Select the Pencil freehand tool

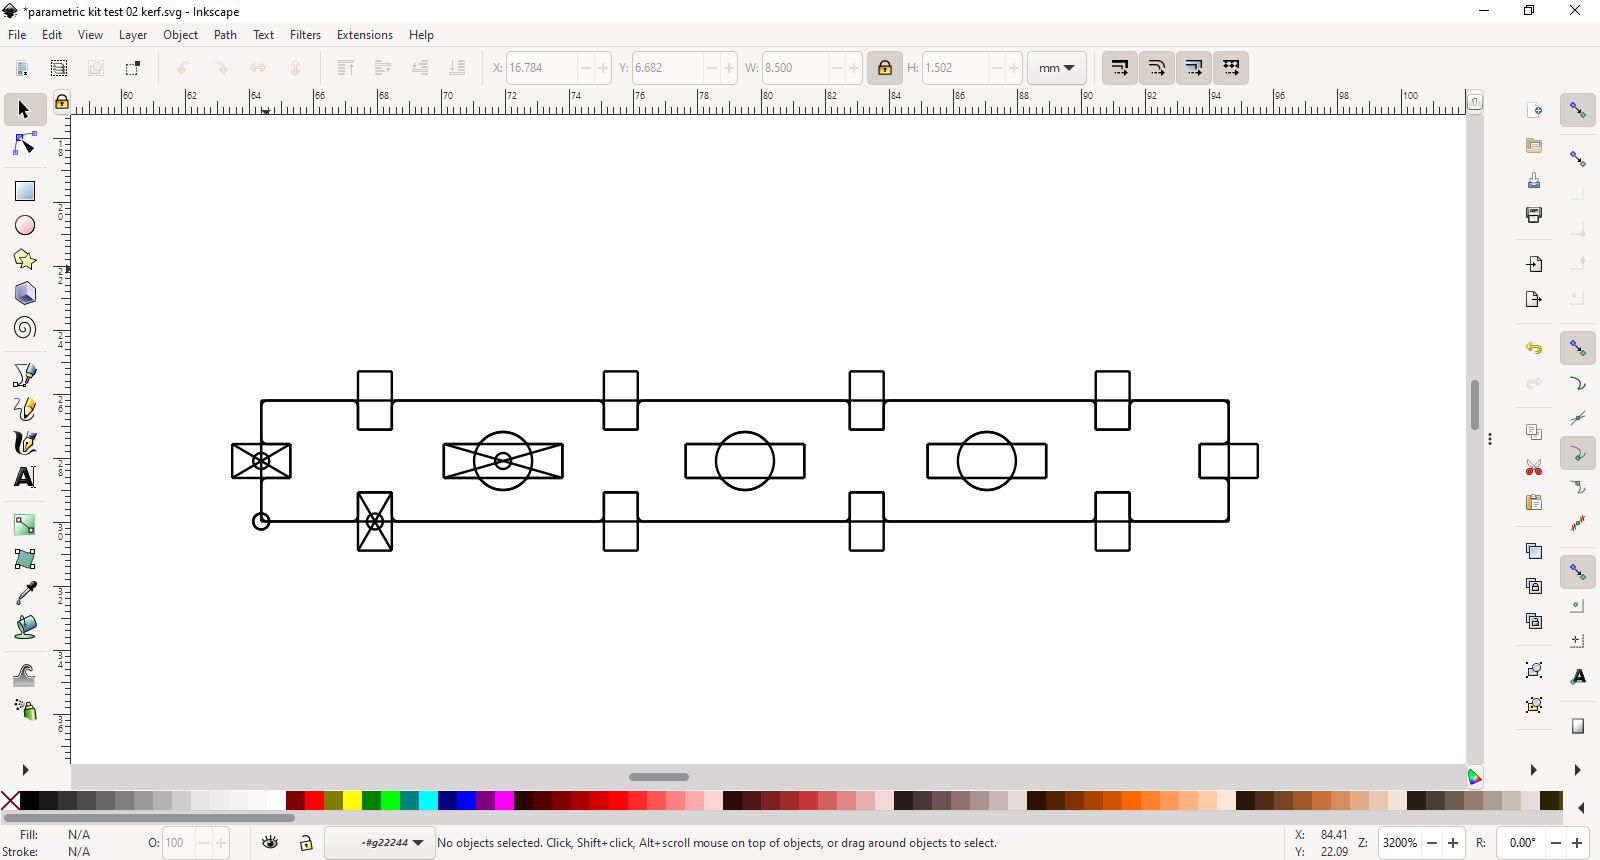click(x=25, y=409)
